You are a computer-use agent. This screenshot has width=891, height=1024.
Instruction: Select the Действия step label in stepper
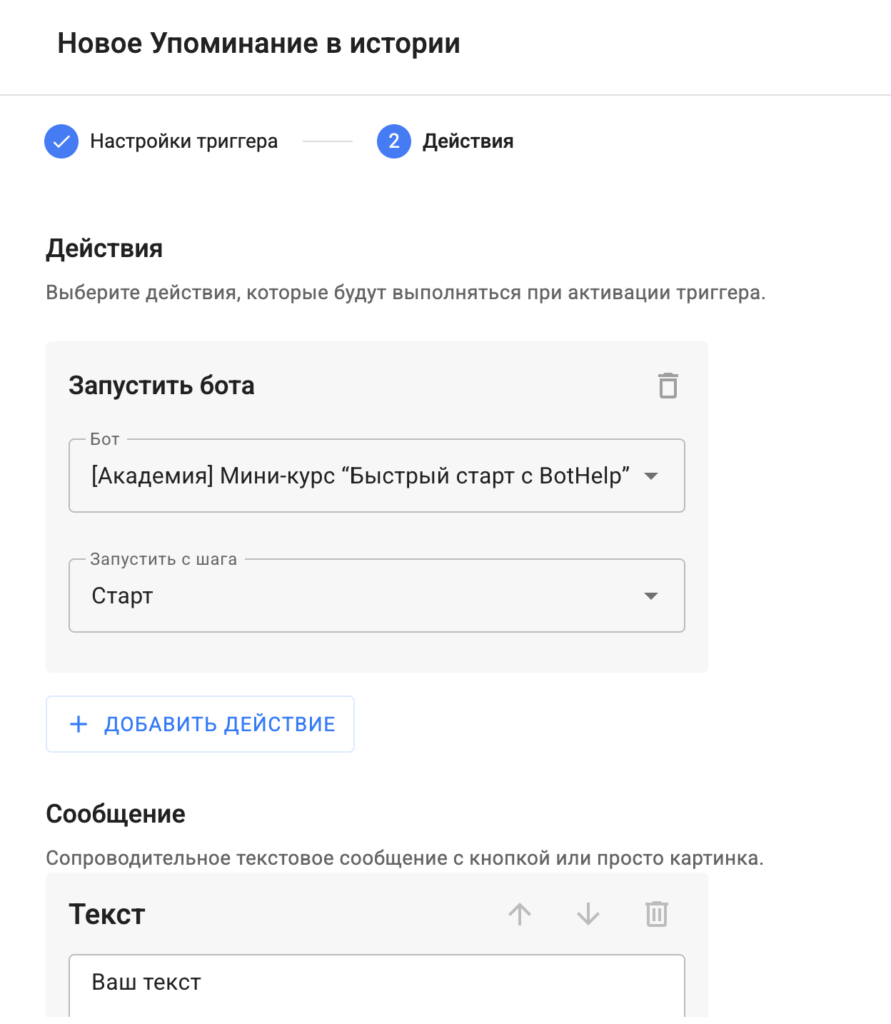(468, 142)
